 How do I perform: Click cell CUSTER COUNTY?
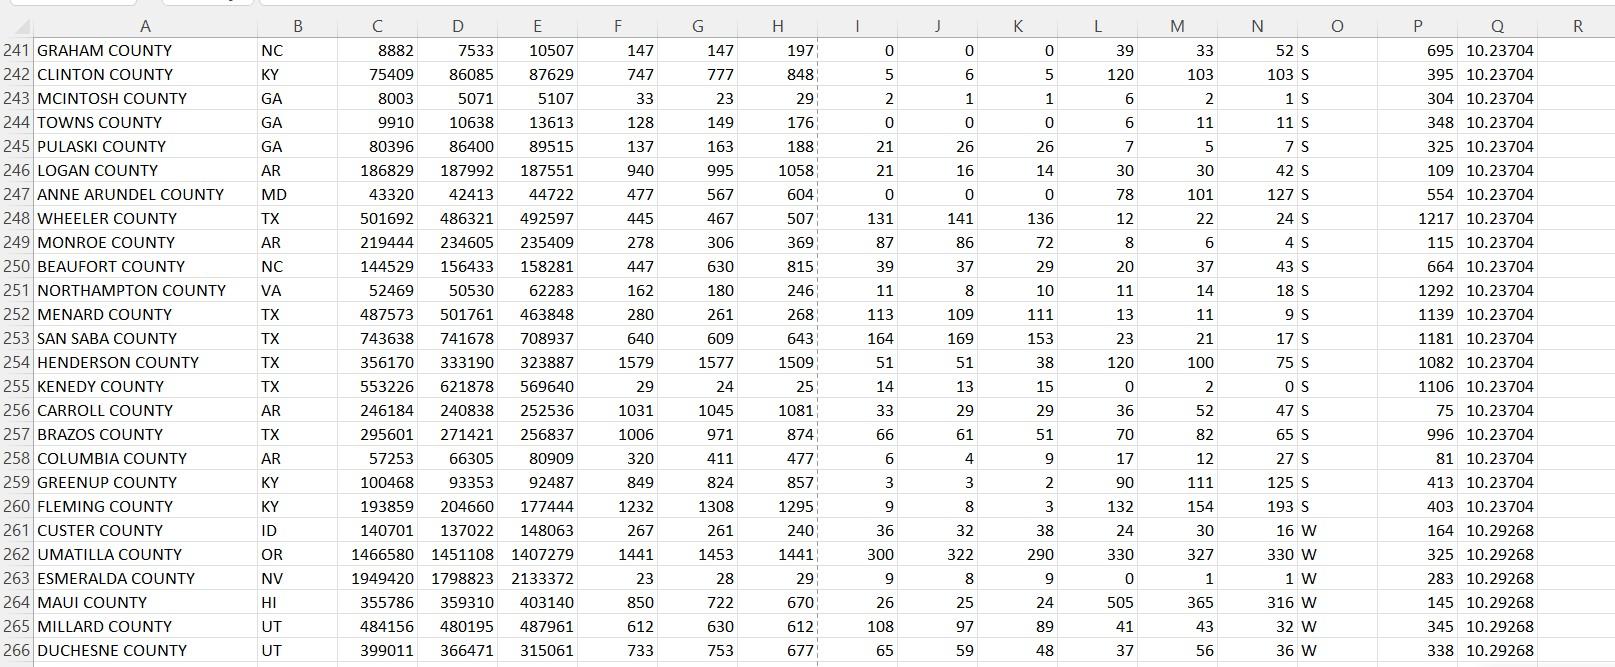(x=145, y=530)
